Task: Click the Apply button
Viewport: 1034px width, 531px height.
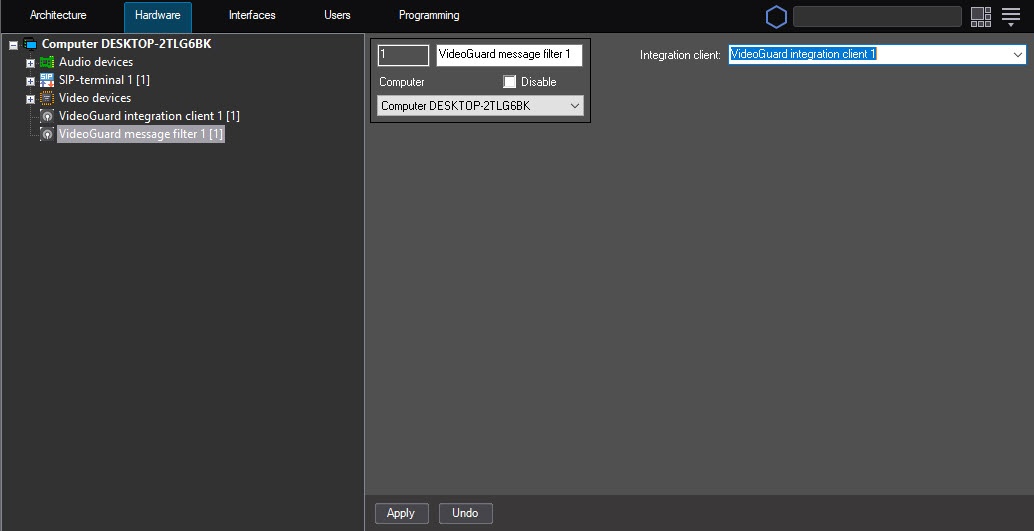Action: tap(401, 513)
